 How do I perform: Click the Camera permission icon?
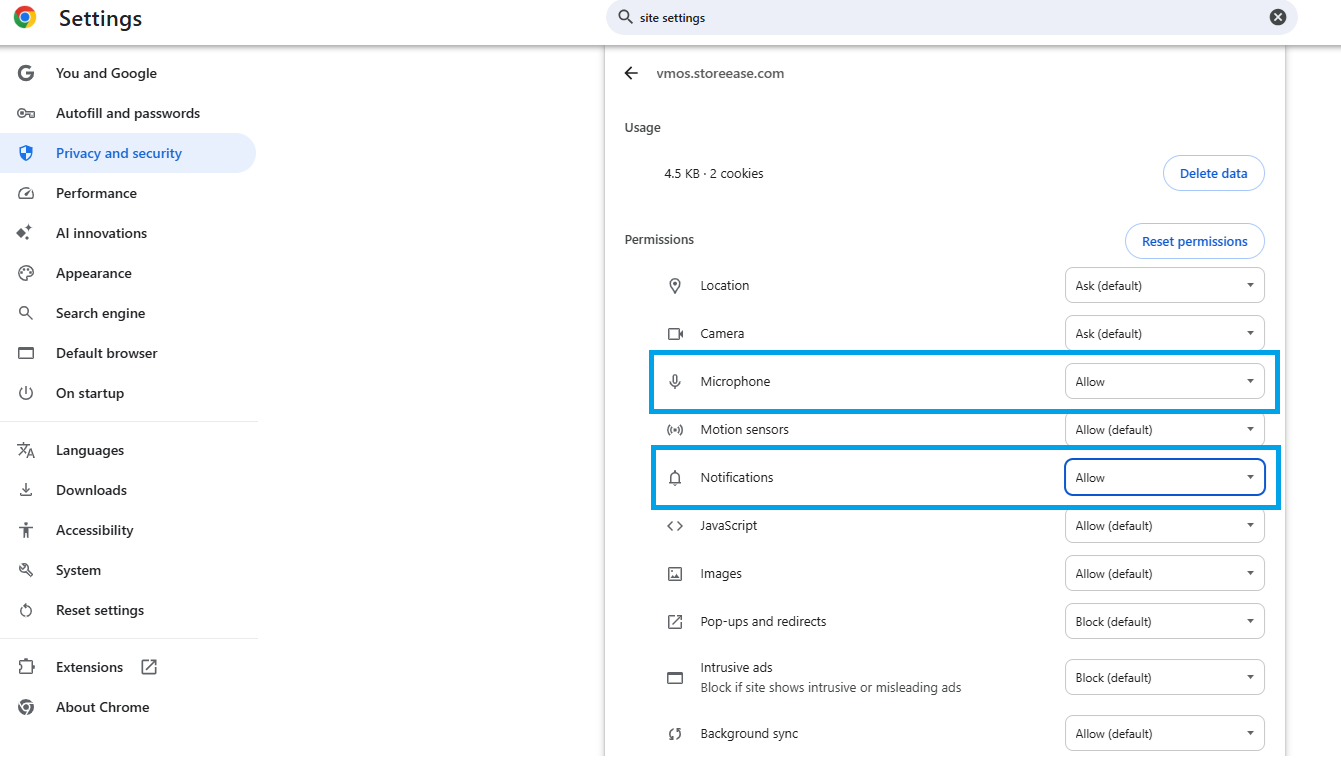[x=675, y=333]
